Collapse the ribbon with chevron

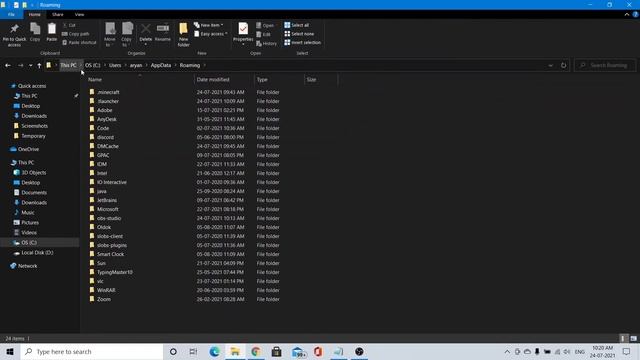click(x=627, y=14)
